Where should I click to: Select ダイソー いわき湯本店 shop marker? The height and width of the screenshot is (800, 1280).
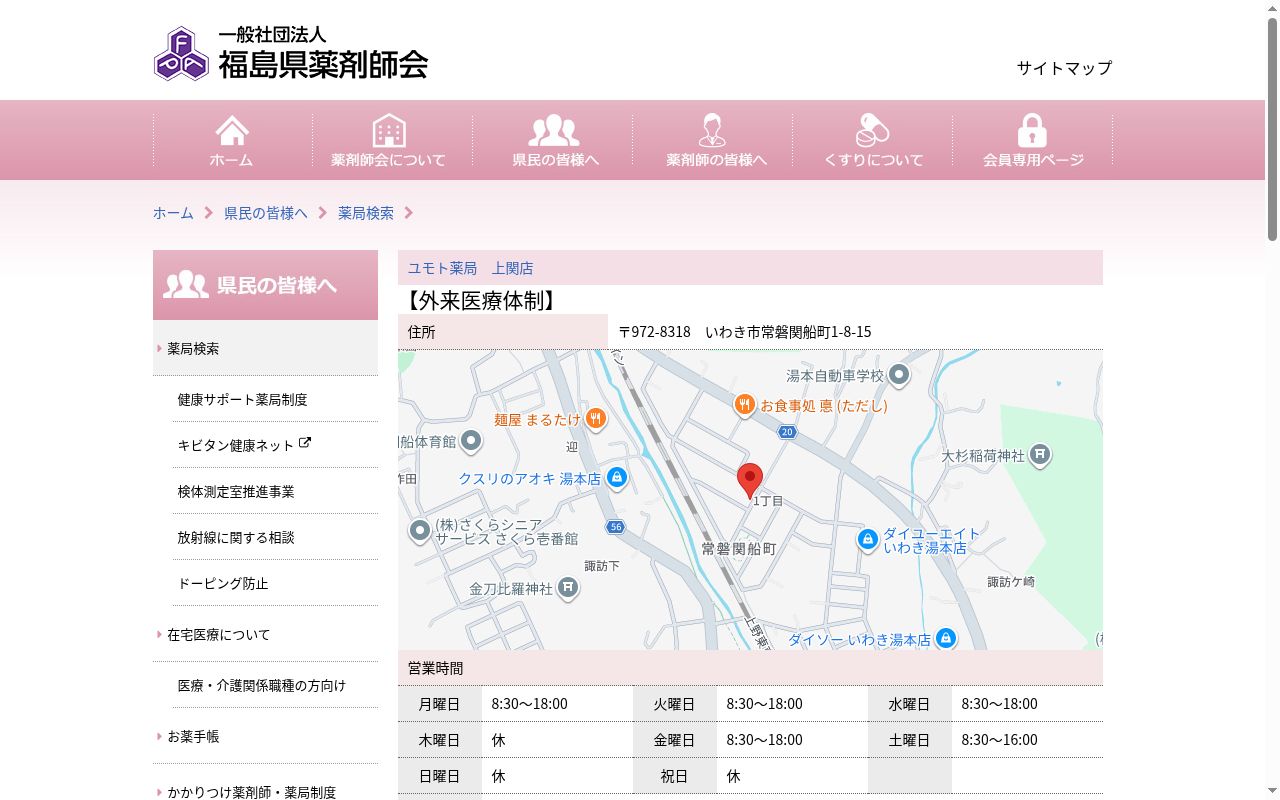click(x=946, y=638)
